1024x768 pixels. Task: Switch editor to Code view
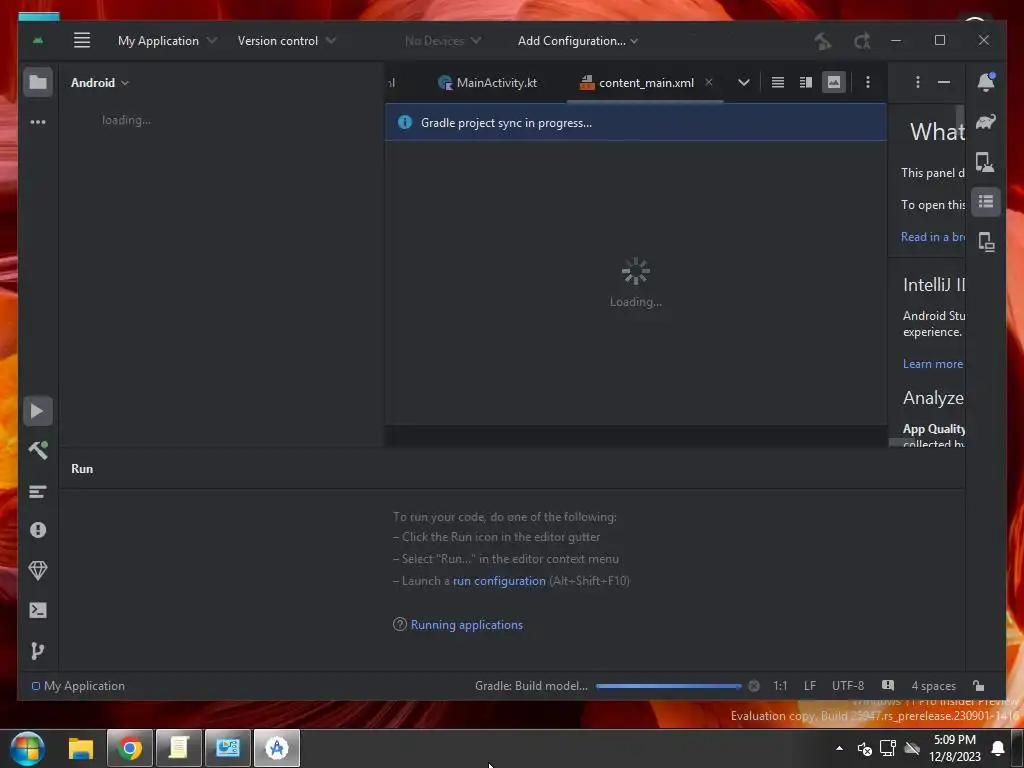[x=778, y=82]
